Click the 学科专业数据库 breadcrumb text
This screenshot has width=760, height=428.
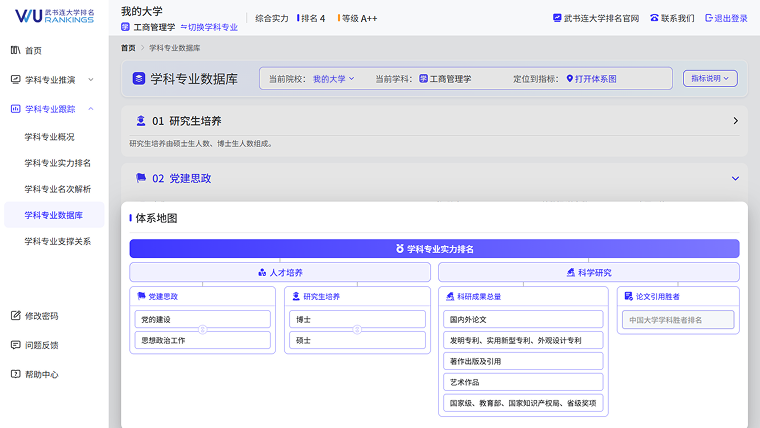point(174,48)
